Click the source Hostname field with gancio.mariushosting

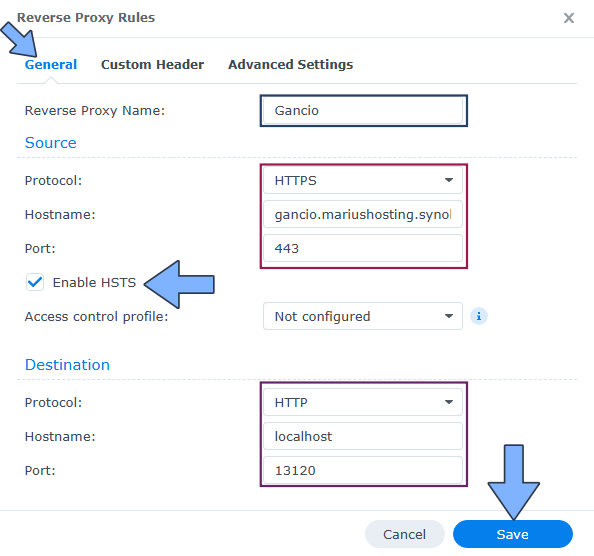click(x=363, y=214)
